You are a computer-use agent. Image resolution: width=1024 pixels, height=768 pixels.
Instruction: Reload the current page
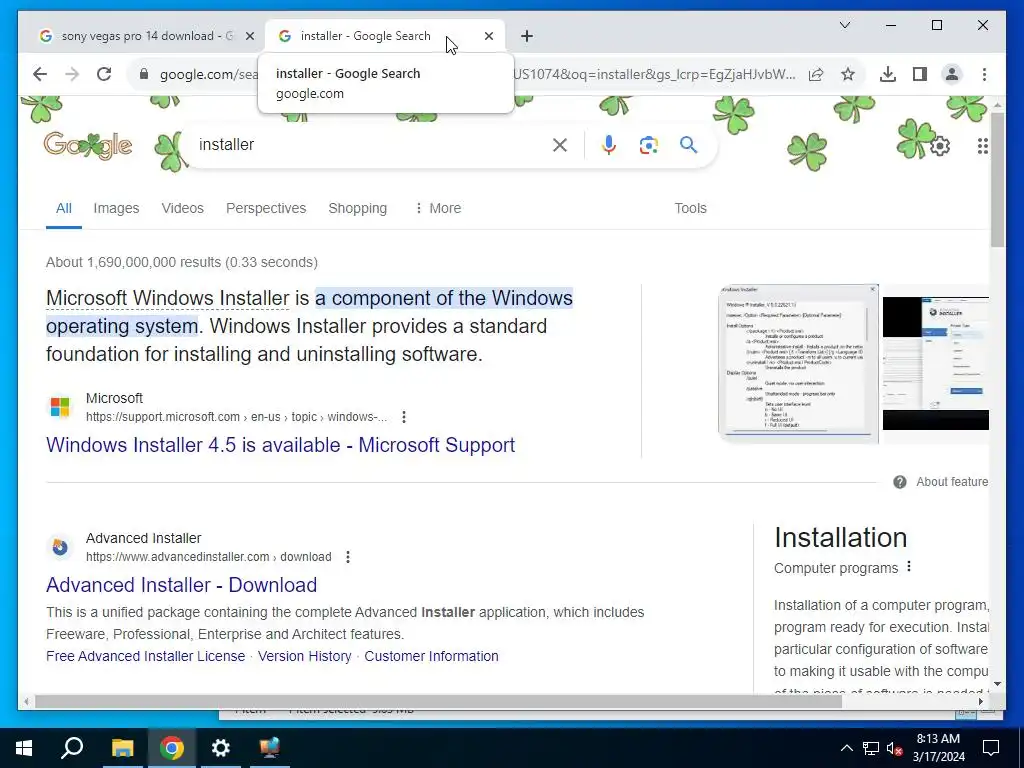[x=104, y=74]
